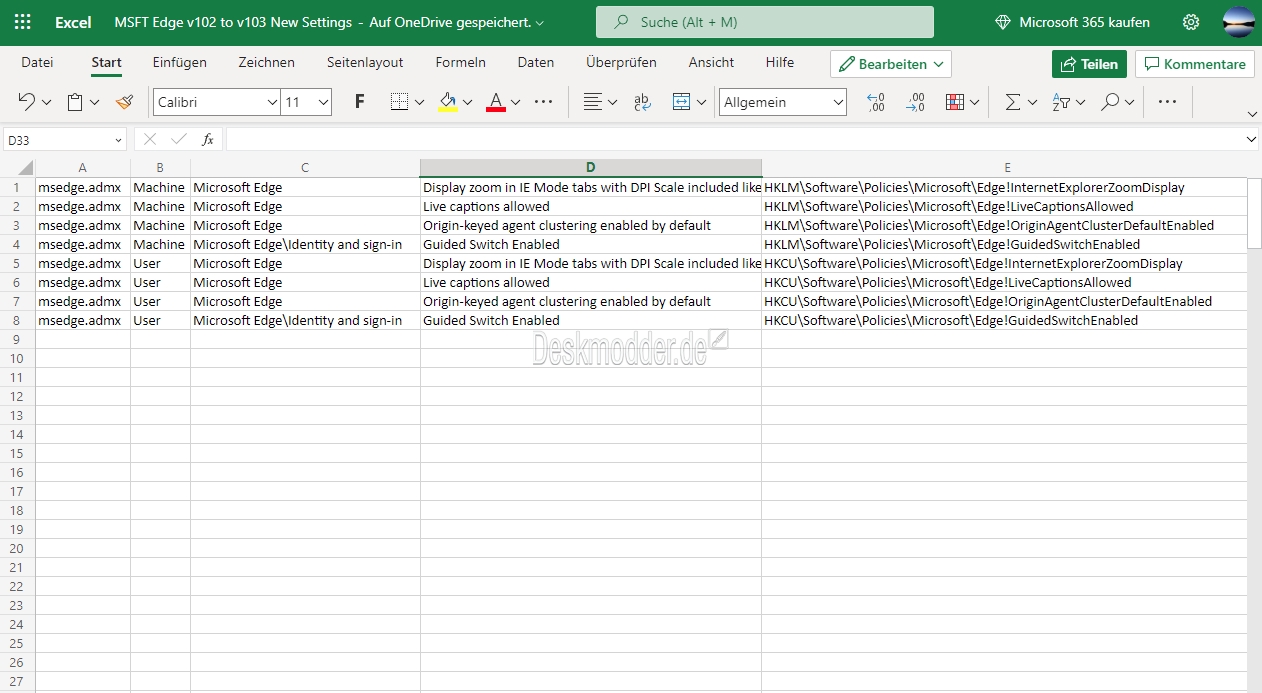Switch to Seitenlayout tab
1262x693 pixels.
365,62
